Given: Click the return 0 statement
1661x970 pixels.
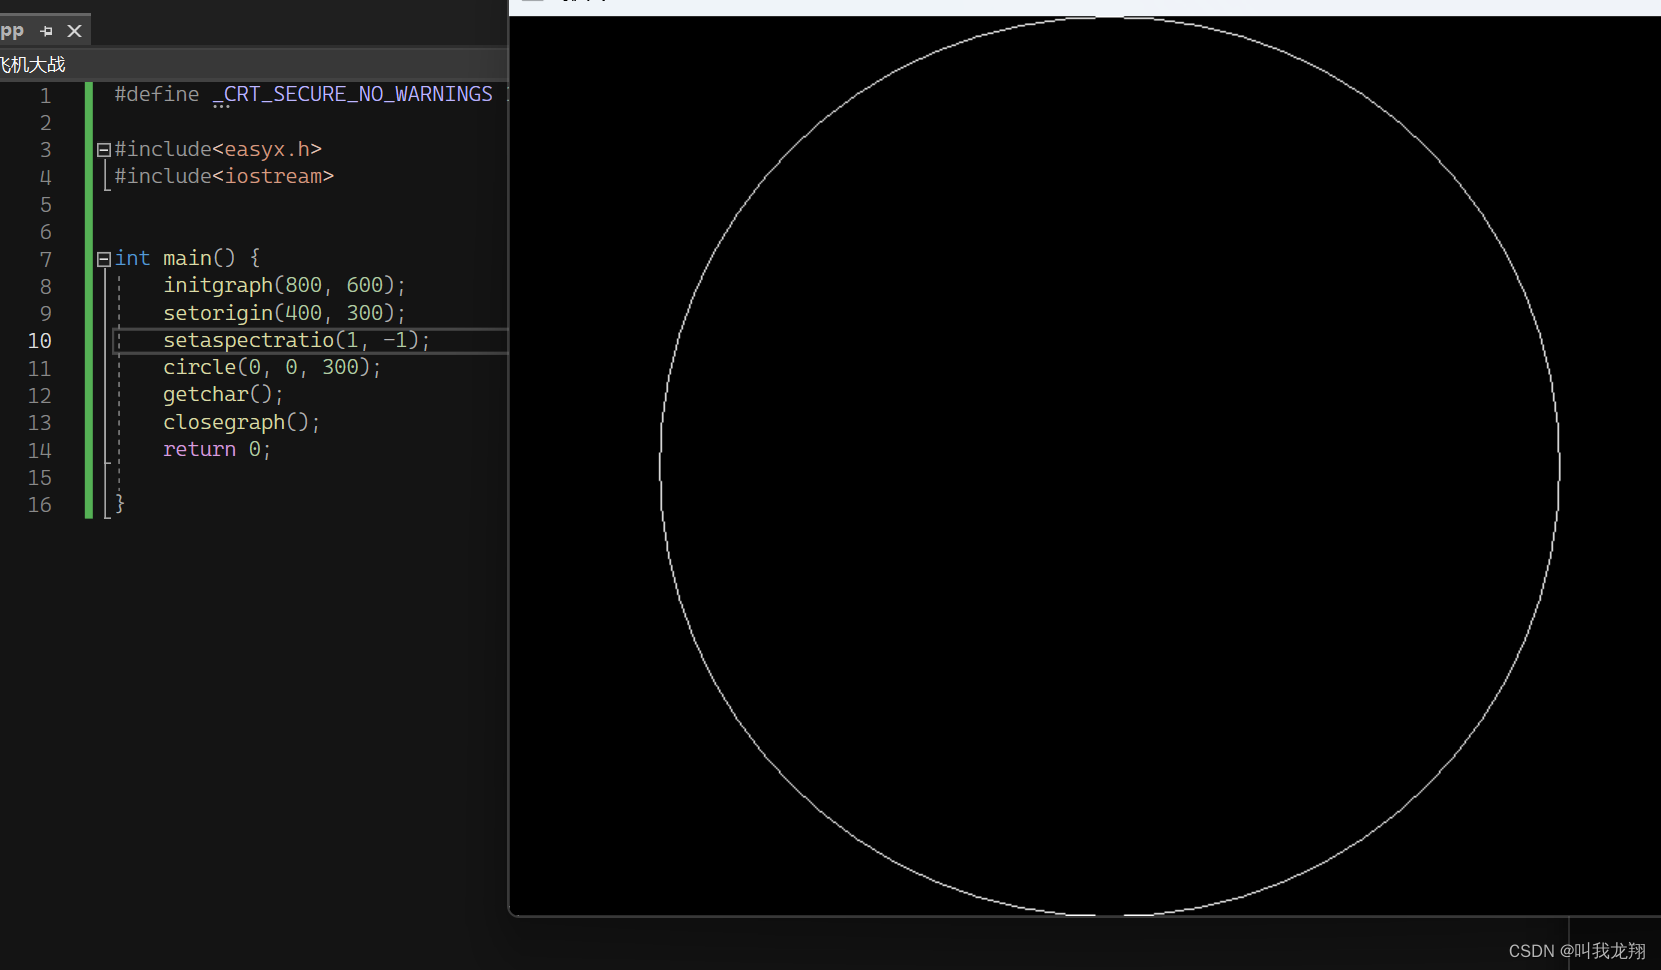Looking at the screenshot, I should coord(217,449).
